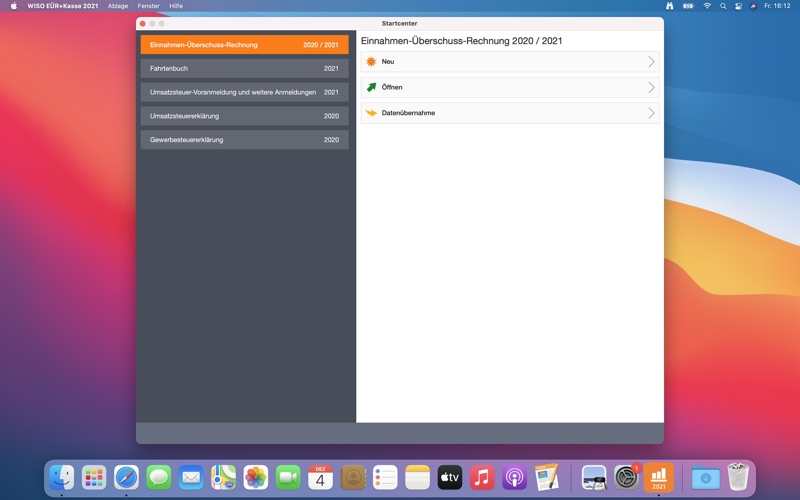
Task: Click the yellow arrow Datenübernahme icon
Action: 371,113
